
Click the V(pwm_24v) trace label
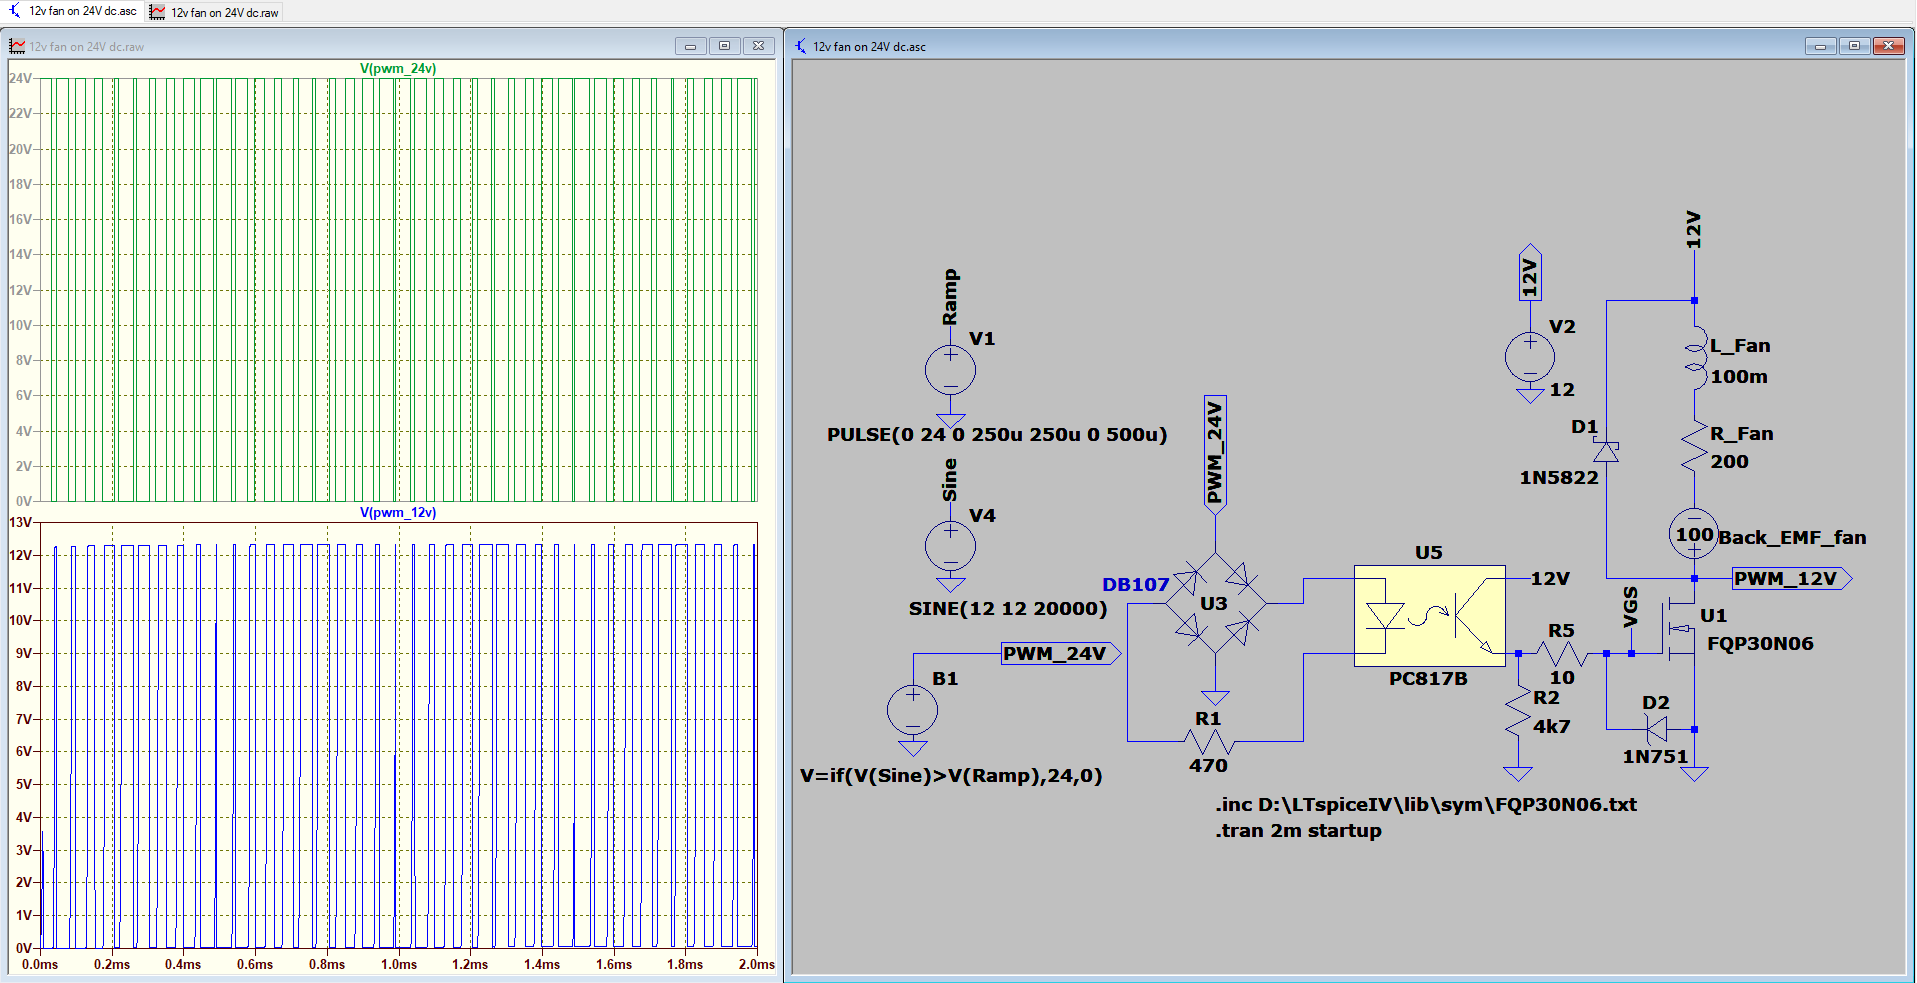398,69
